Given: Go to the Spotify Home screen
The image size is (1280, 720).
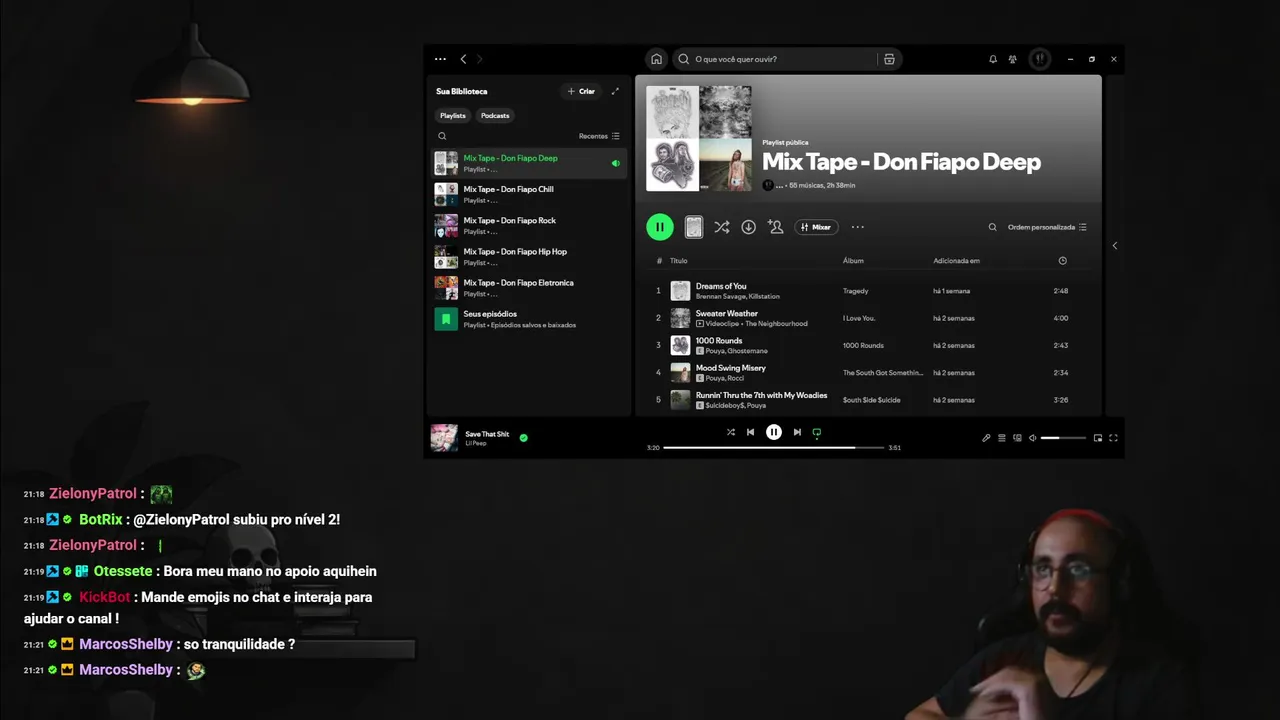Looking at the screenshot, I should (x=656, y=59).
